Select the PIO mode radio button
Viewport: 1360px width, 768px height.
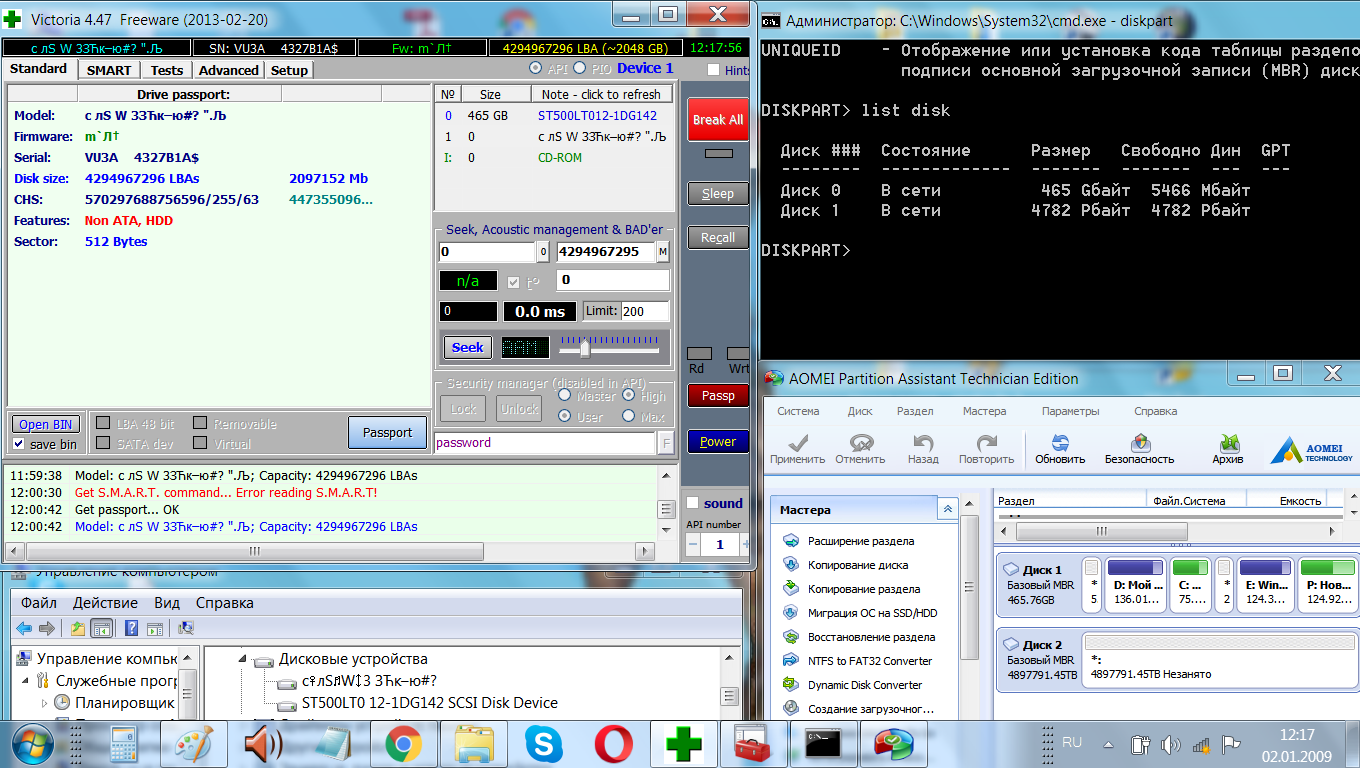(580, 69)
